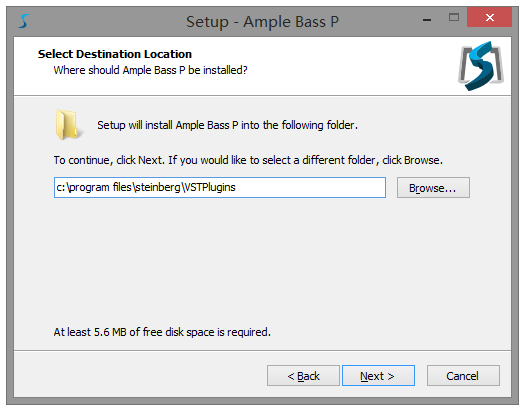Focus the destination folder path field

(220, 187)
